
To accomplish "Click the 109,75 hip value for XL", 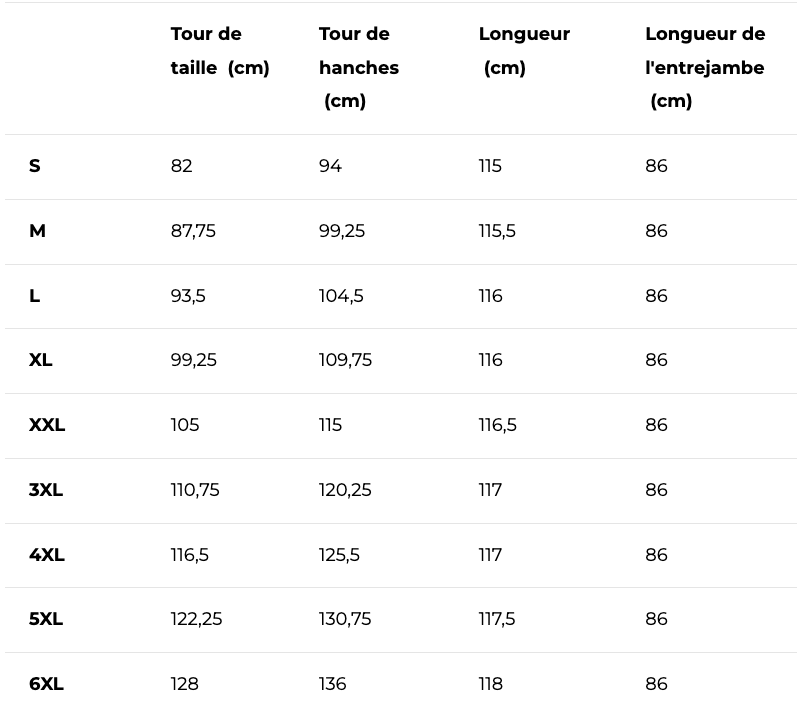I will (345, 360).
